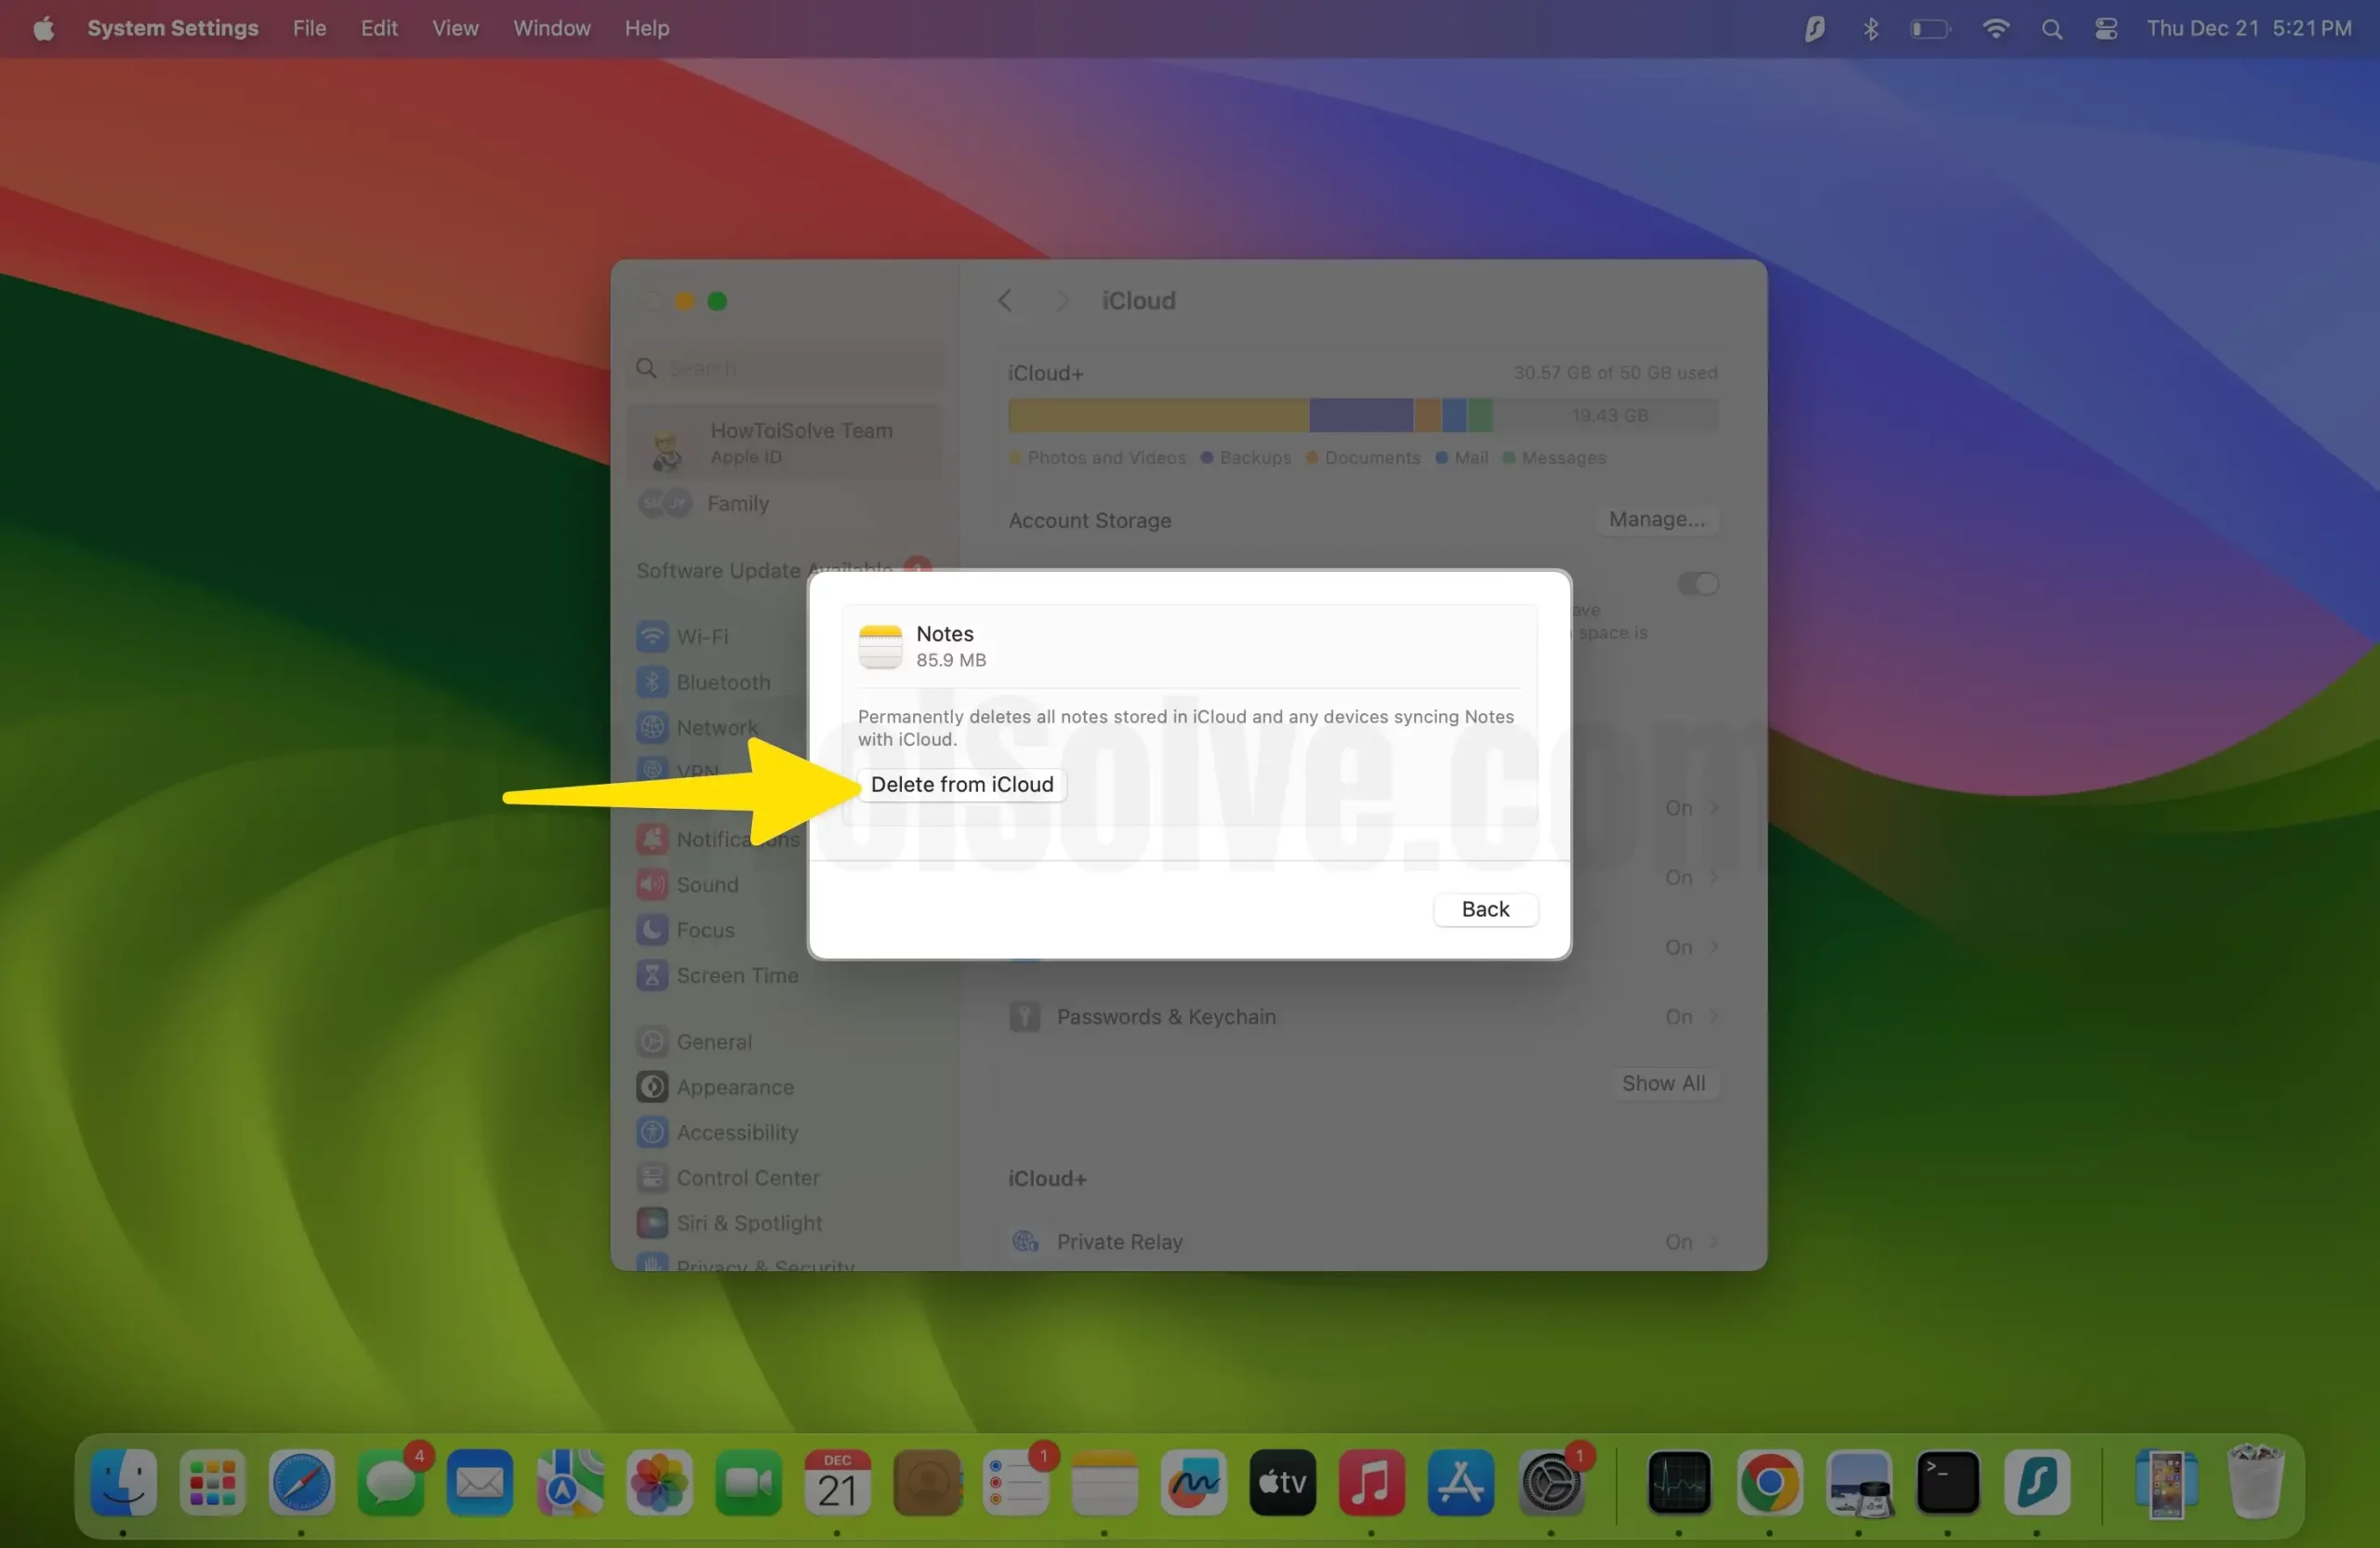Click the Wi-Fi status icon in menu bar
2380x1548 pixels.
point(1995,28)
